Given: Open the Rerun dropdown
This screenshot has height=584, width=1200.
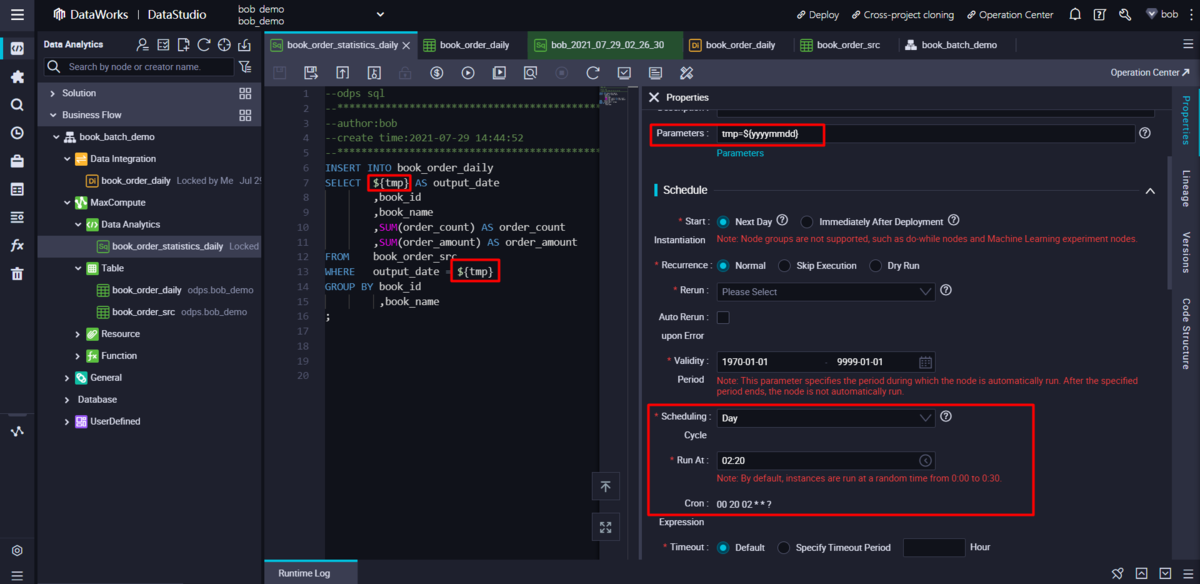Looking at the screenshot, I should coord(826,291).
